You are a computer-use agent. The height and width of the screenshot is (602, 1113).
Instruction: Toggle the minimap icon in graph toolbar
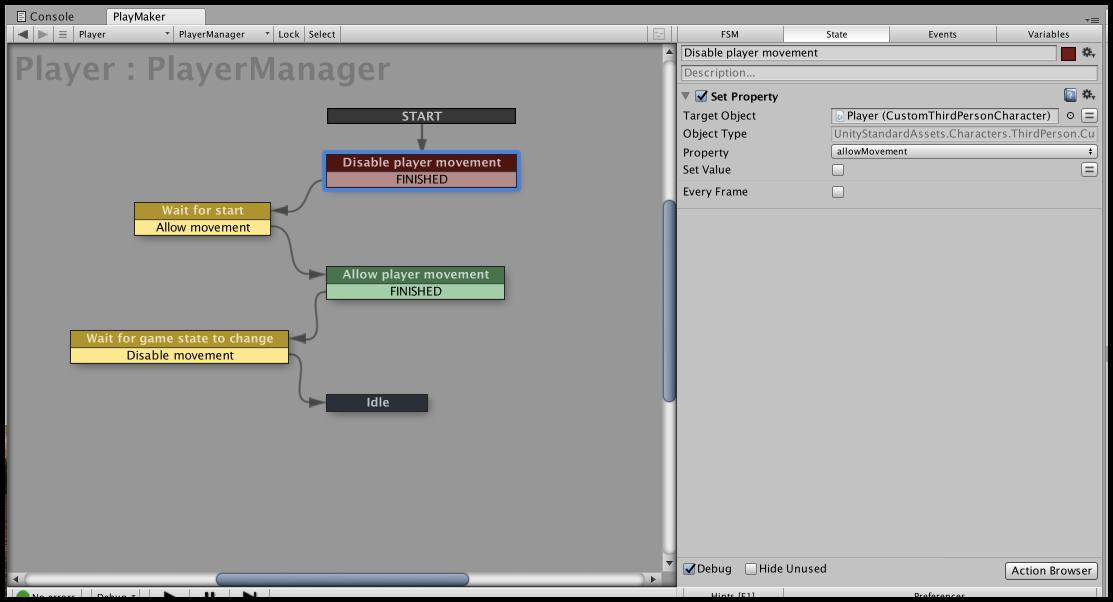tap(659, 34)
